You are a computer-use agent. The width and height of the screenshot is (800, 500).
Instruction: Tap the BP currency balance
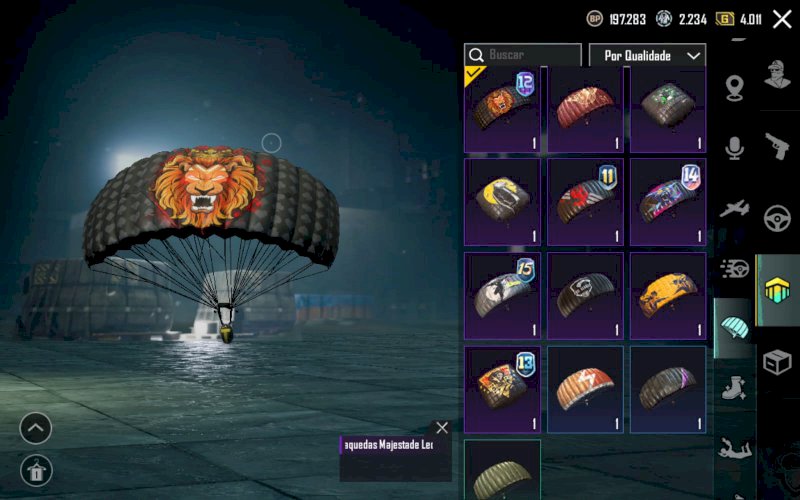point(616,19)
